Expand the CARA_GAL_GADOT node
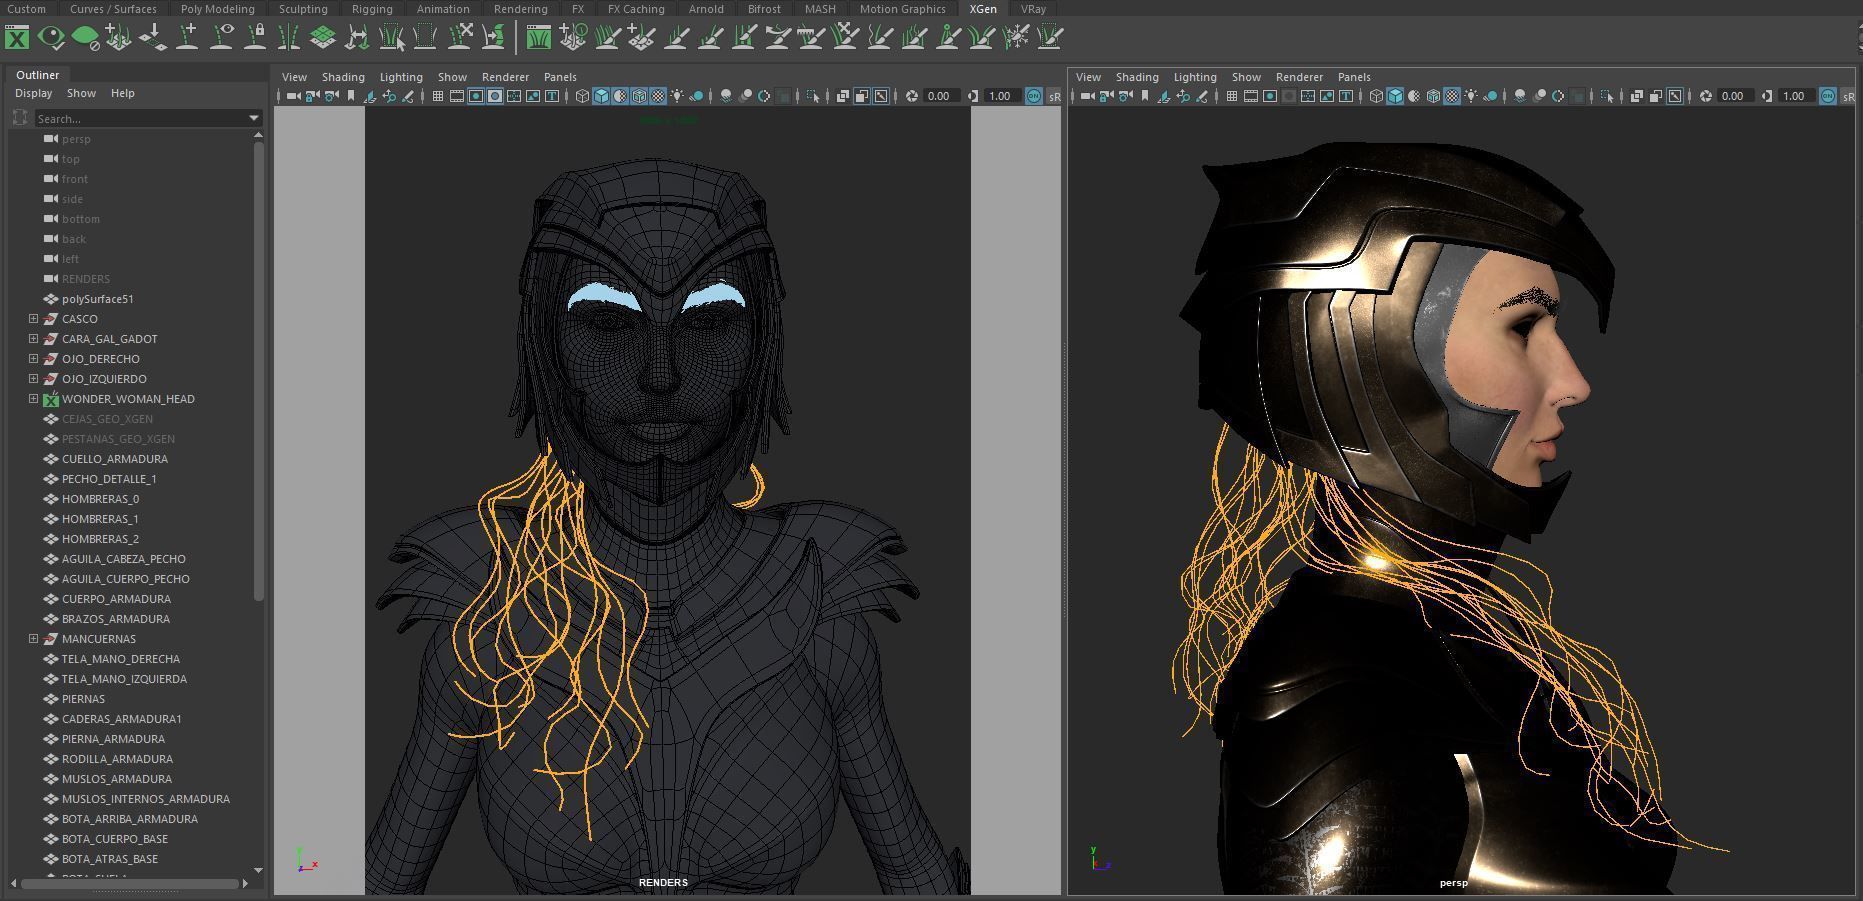The height and width of the screenshot is (901, 1863). pyautogui.click(x=33, y=339)
